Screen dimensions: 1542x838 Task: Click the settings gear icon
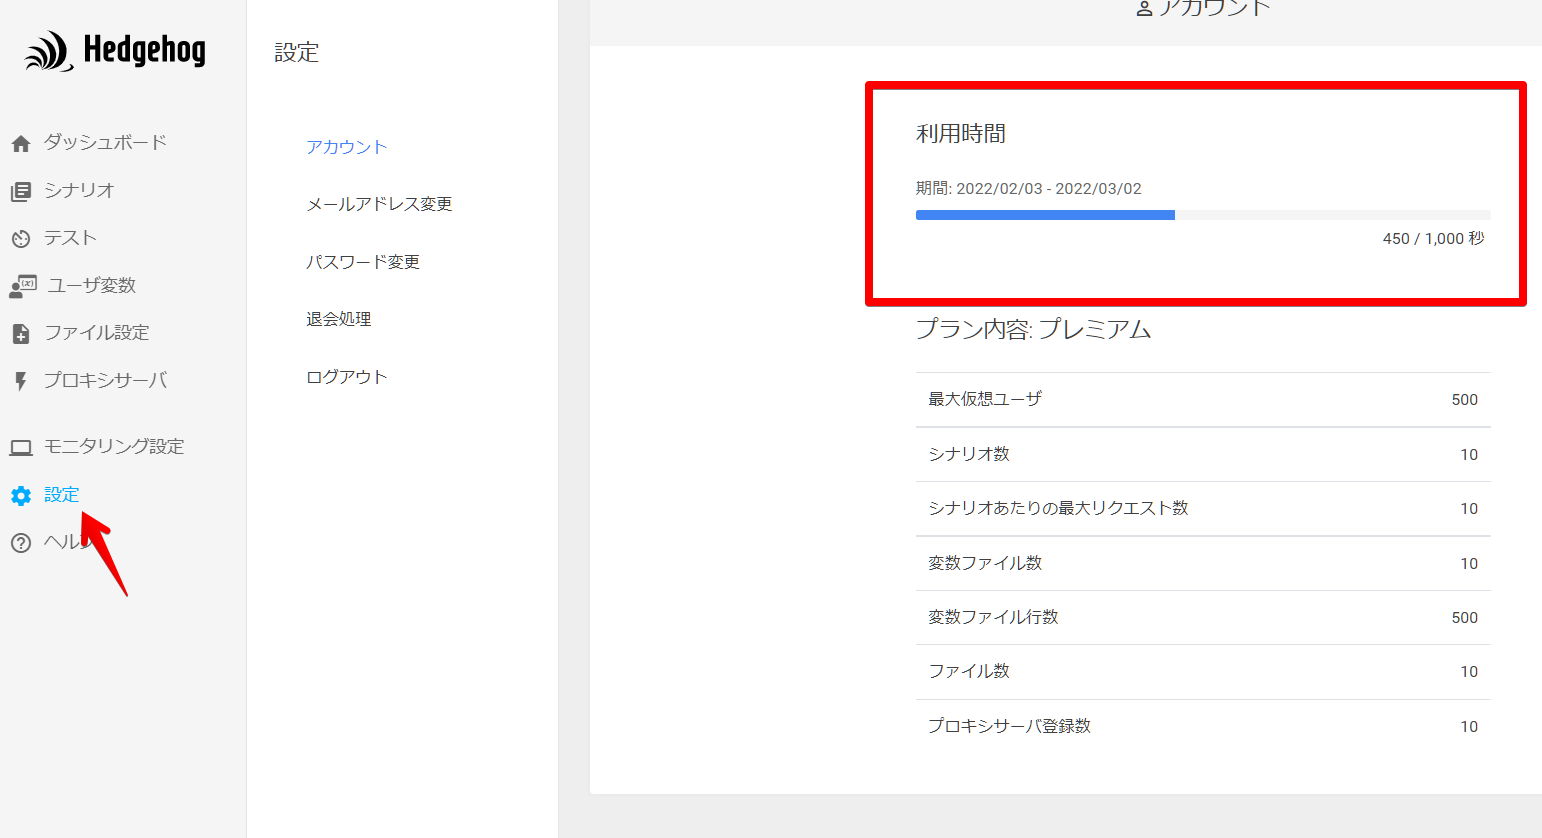pyautogui.click(x=21, y=495)
